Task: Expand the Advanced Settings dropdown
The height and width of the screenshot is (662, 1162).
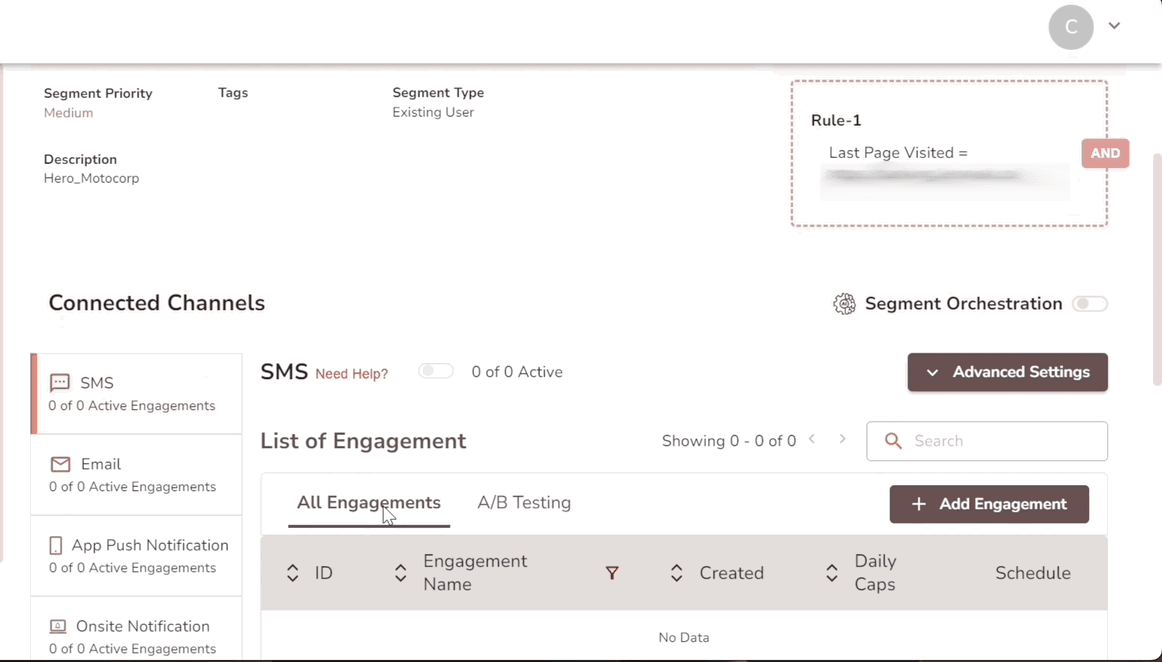Action: [x=1007, y=372]
